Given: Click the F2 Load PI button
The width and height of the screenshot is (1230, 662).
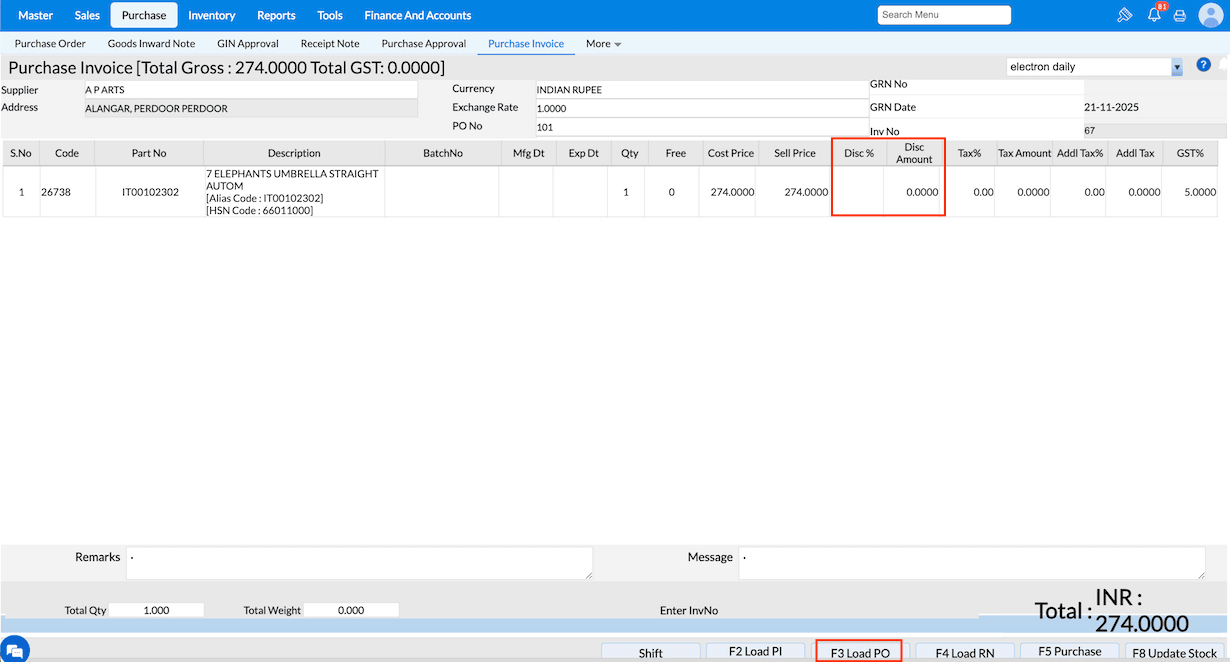Looking at the screenshot, I should click(x=756, y=652).
